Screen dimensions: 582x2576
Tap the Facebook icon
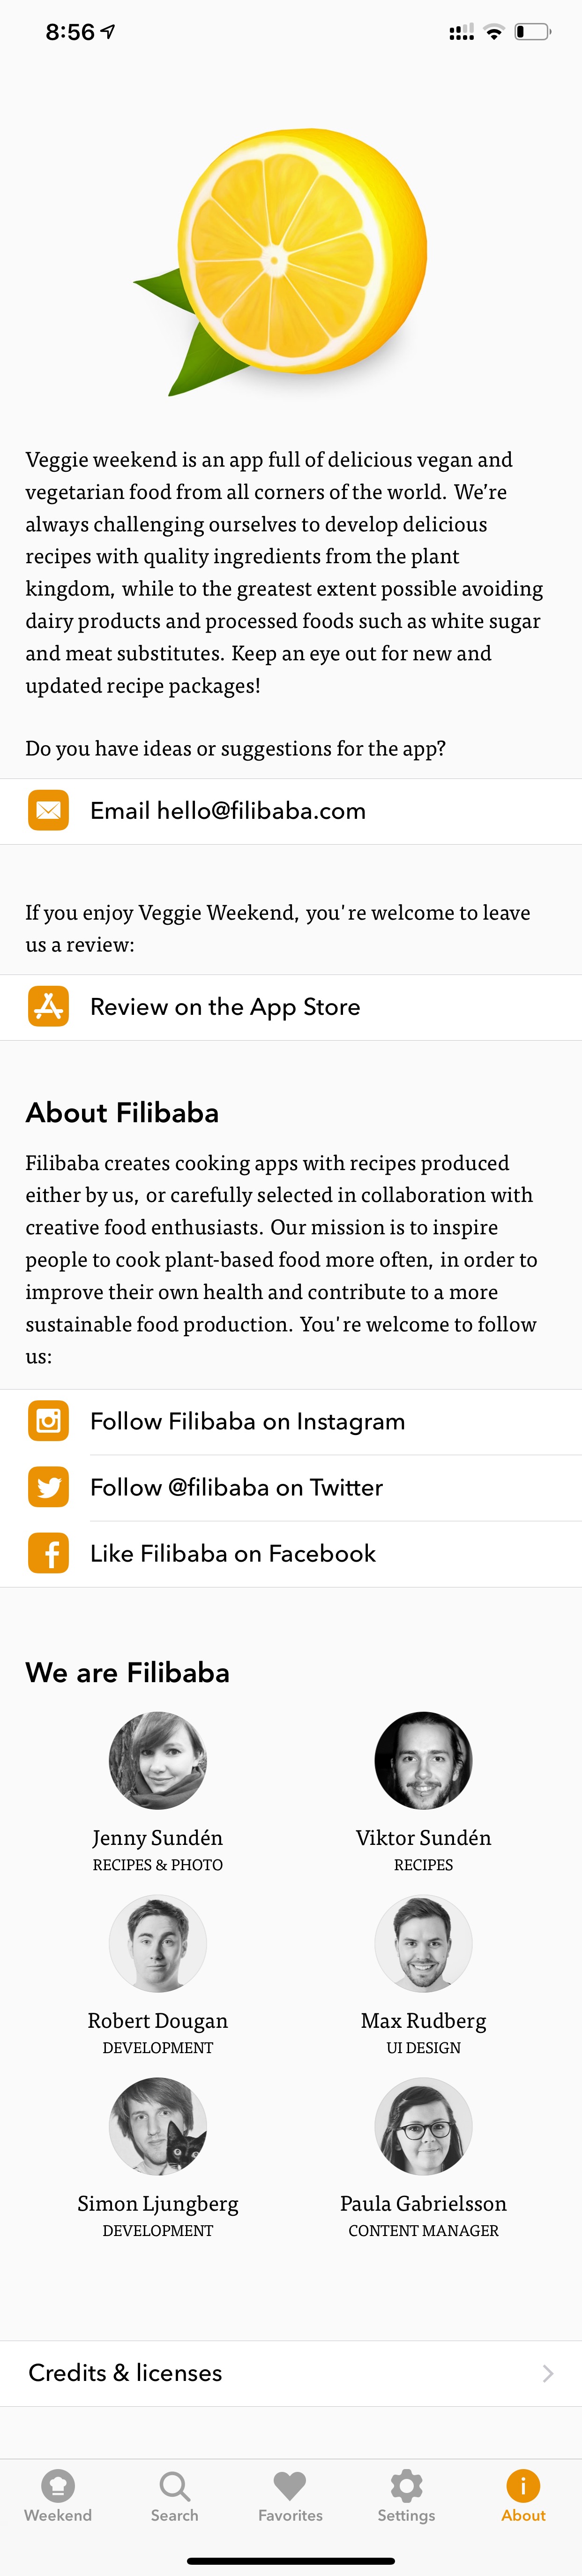point(48,1553)
